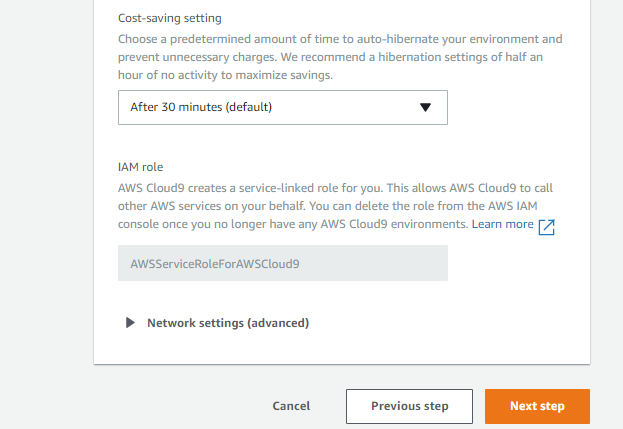The width and height of the screenshot is (623, 429).
Task: Open the "After 30 minutes (default)" dropdown
Action: (x=282, y=107)
